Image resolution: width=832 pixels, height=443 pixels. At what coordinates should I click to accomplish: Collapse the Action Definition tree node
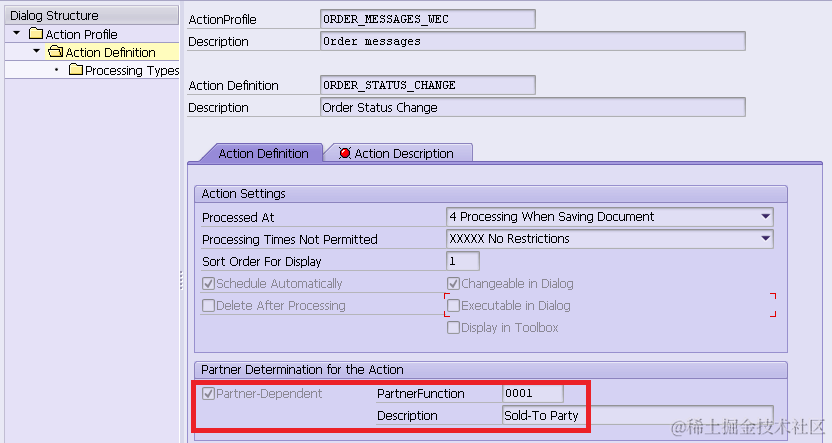(x=36, y=51)
